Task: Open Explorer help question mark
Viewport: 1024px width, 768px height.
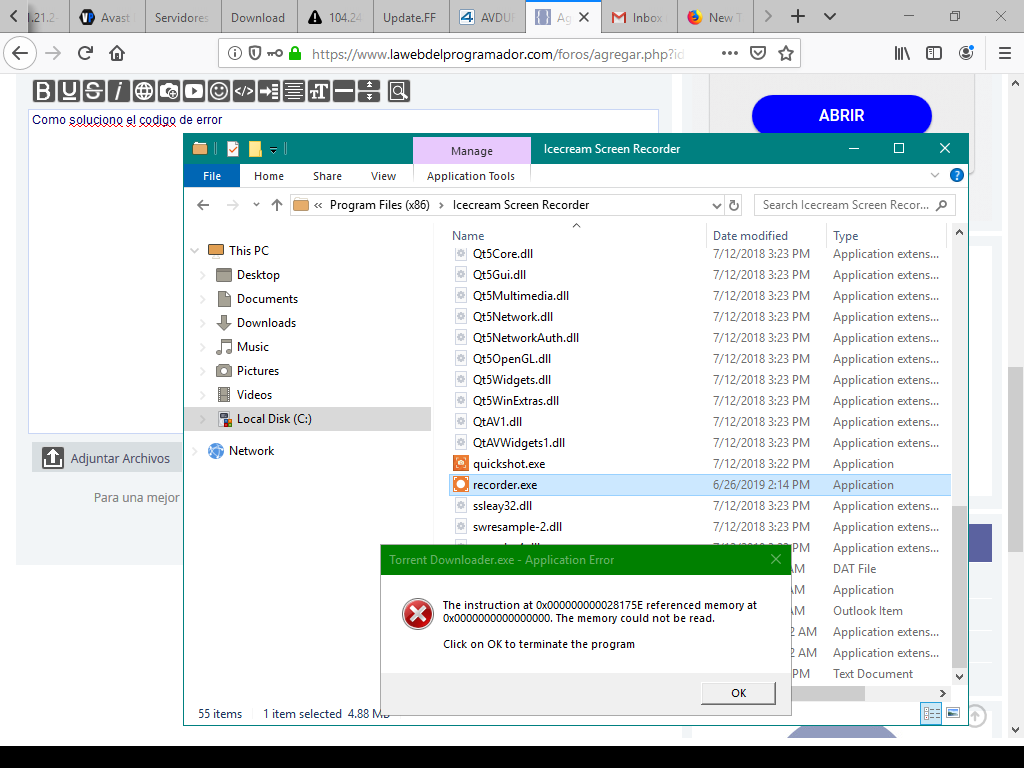Action: point(956,175)
